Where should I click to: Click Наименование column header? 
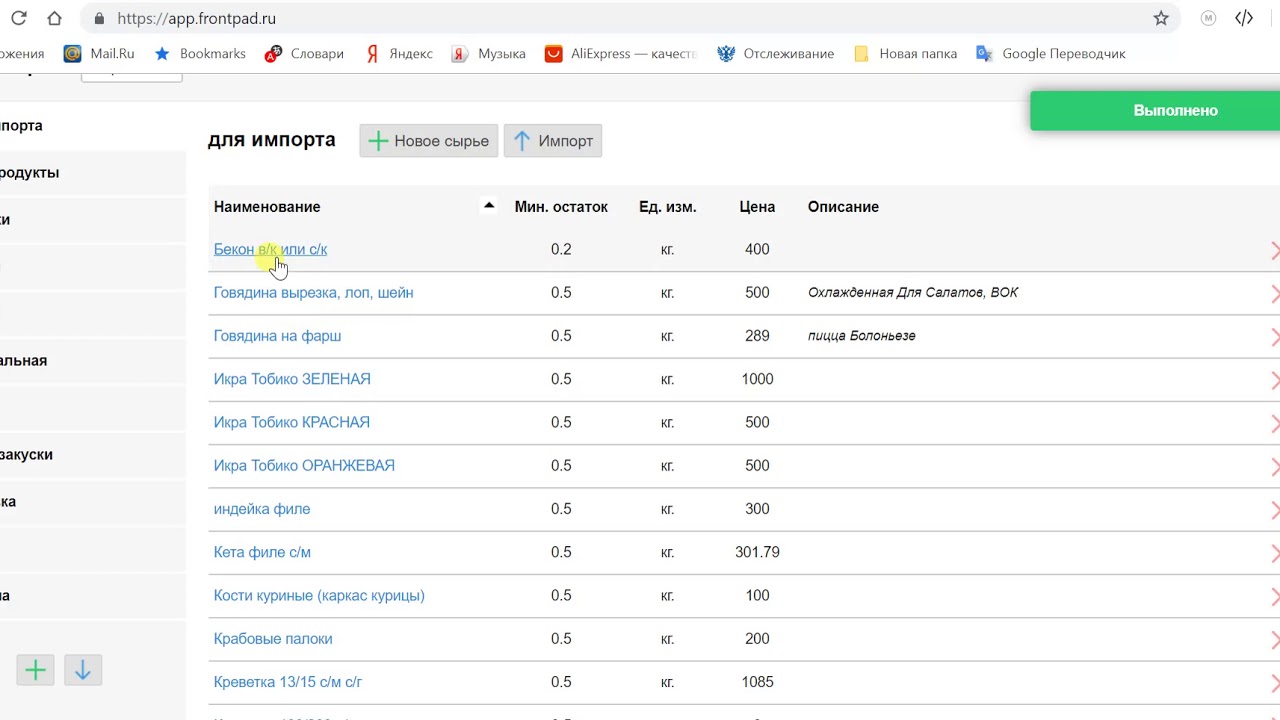pyautogui.click(x=267, y=207)
